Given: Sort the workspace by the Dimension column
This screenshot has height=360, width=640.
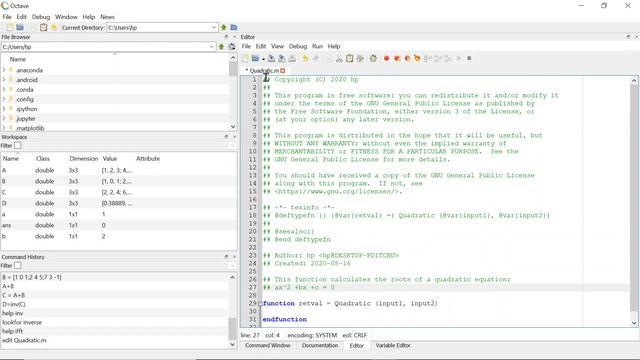Looking at the screenshot, I should pos(84,158).
